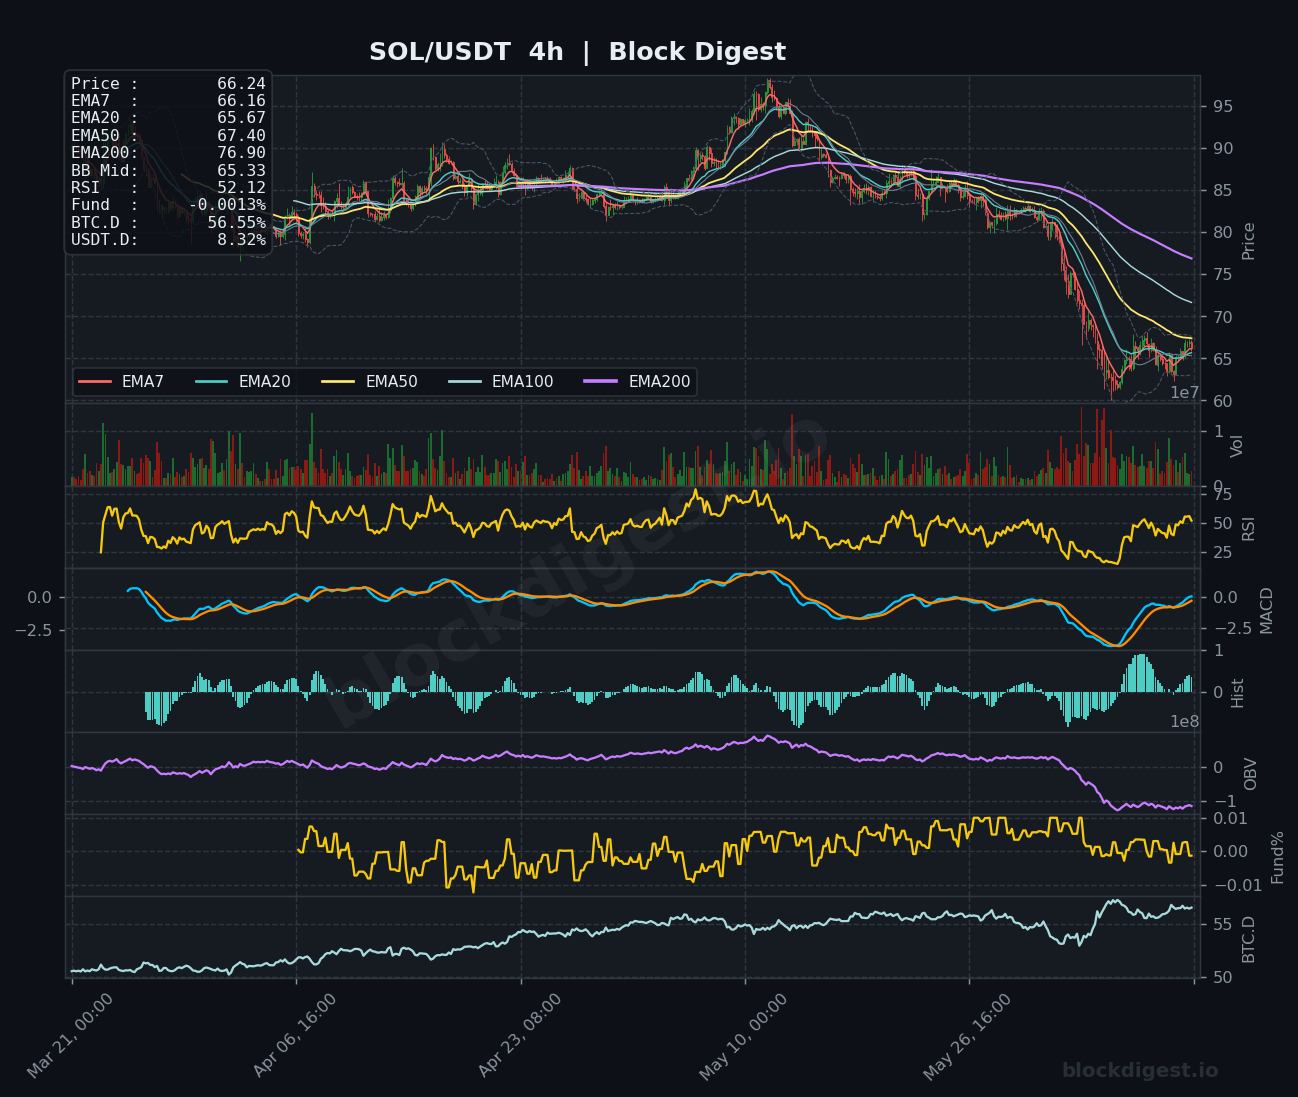Click the Fund -0.0013% row
This screenshot has width=1298, height=1097.
click(x=168, y=205)
